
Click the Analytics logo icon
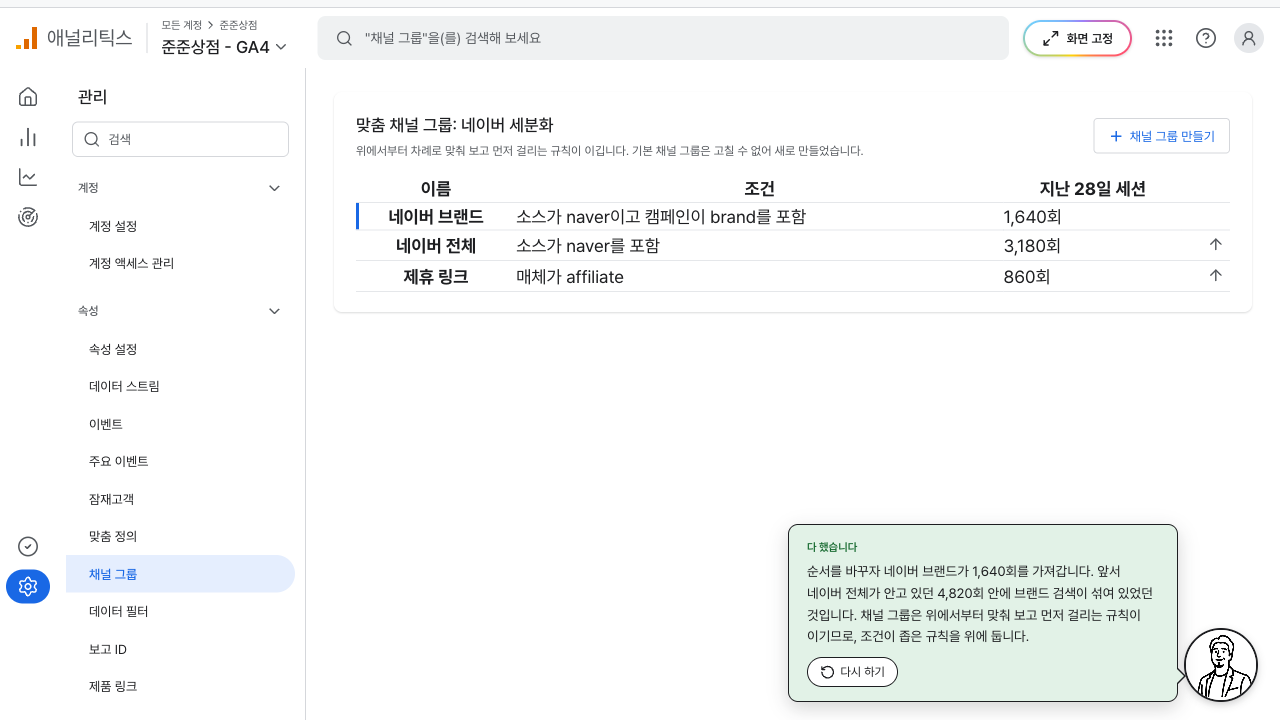[27, 38]
